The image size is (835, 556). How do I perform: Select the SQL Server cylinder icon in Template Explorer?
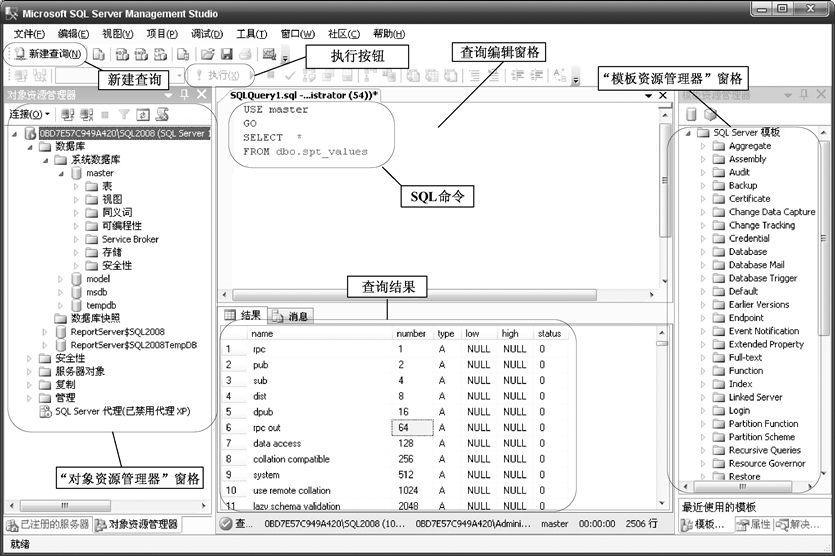tap(691, 115)
